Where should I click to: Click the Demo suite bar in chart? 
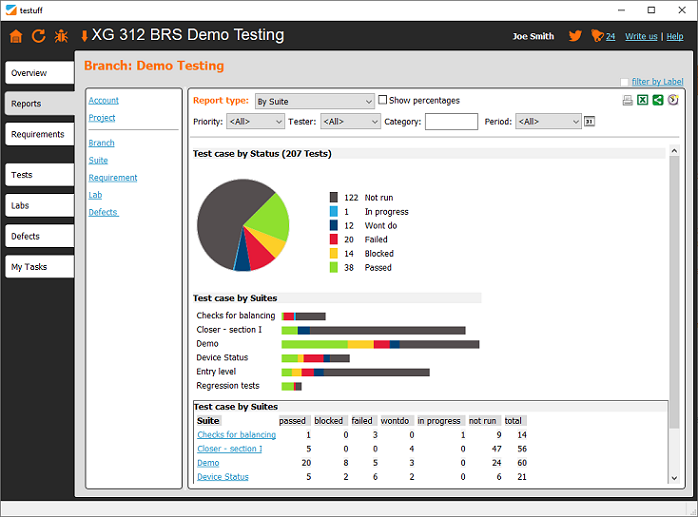(380, 344)
